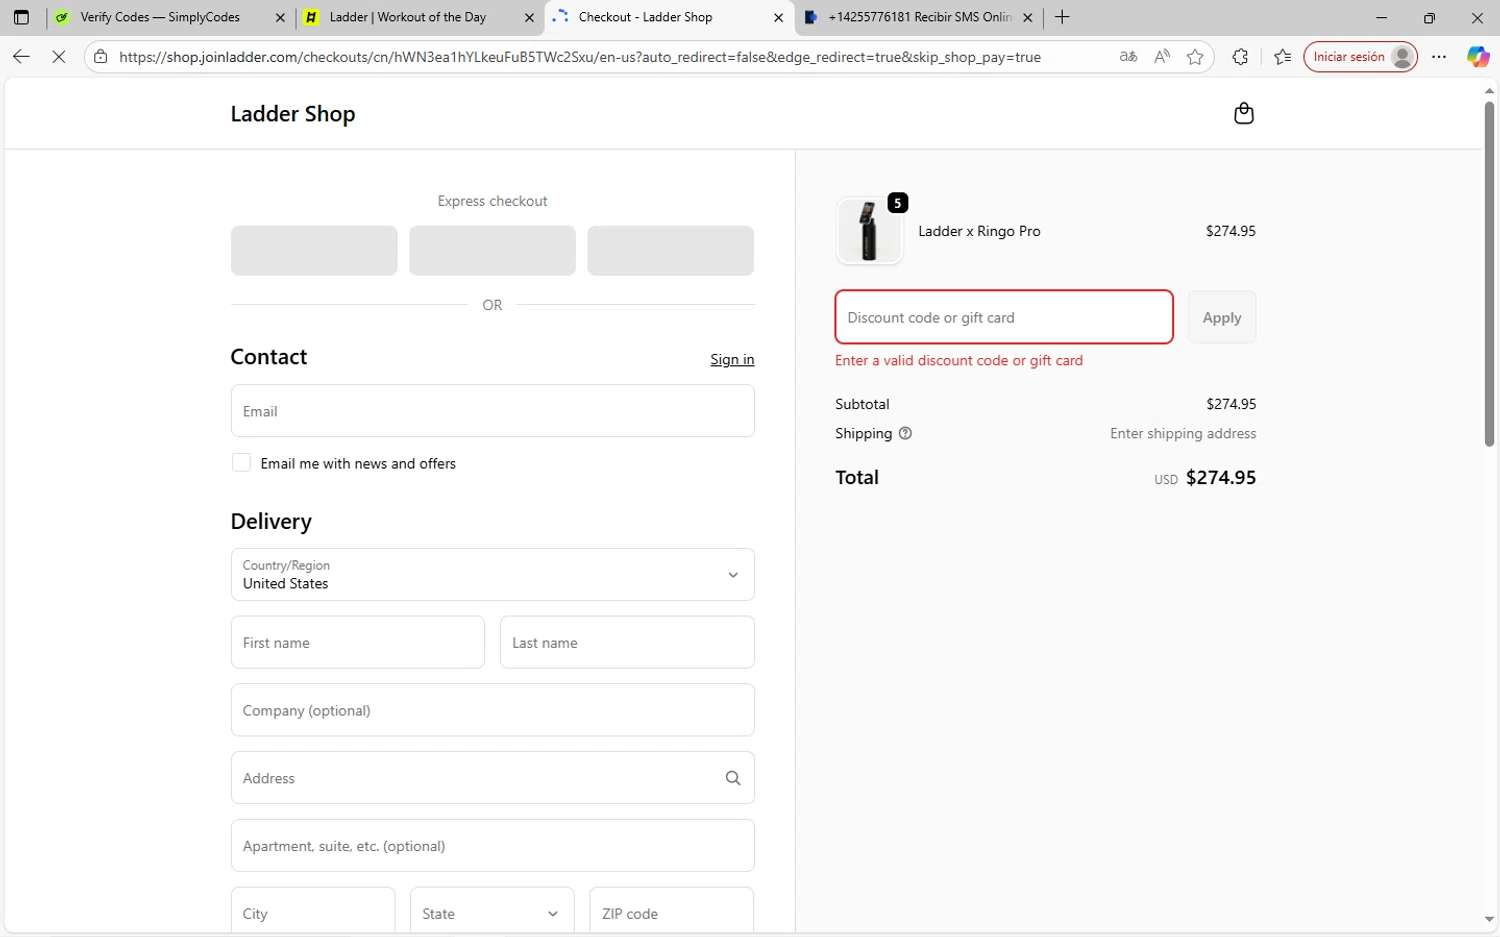Stop page loading with the X button
Viewport: 1500px width, 937px height.
58,57
